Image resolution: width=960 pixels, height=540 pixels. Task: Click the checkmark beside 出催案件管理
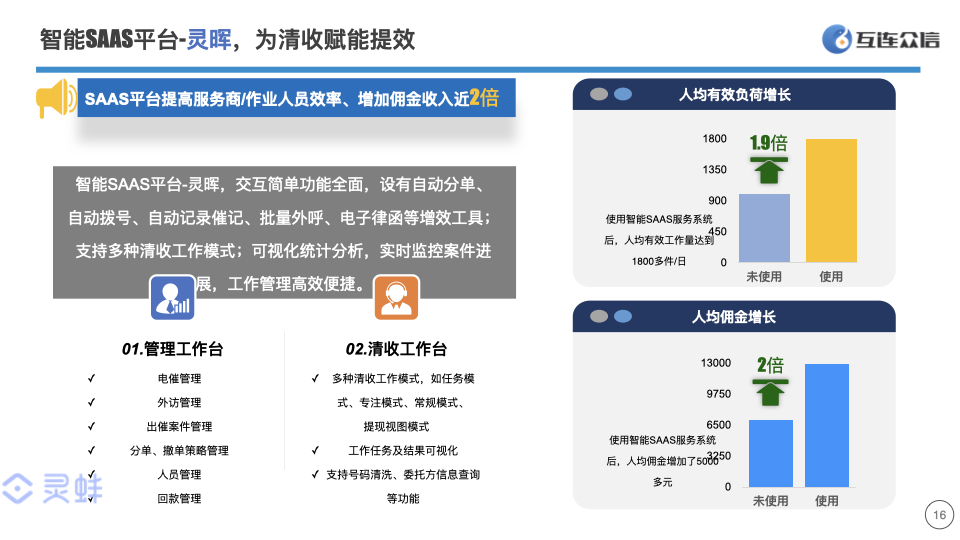91,426
